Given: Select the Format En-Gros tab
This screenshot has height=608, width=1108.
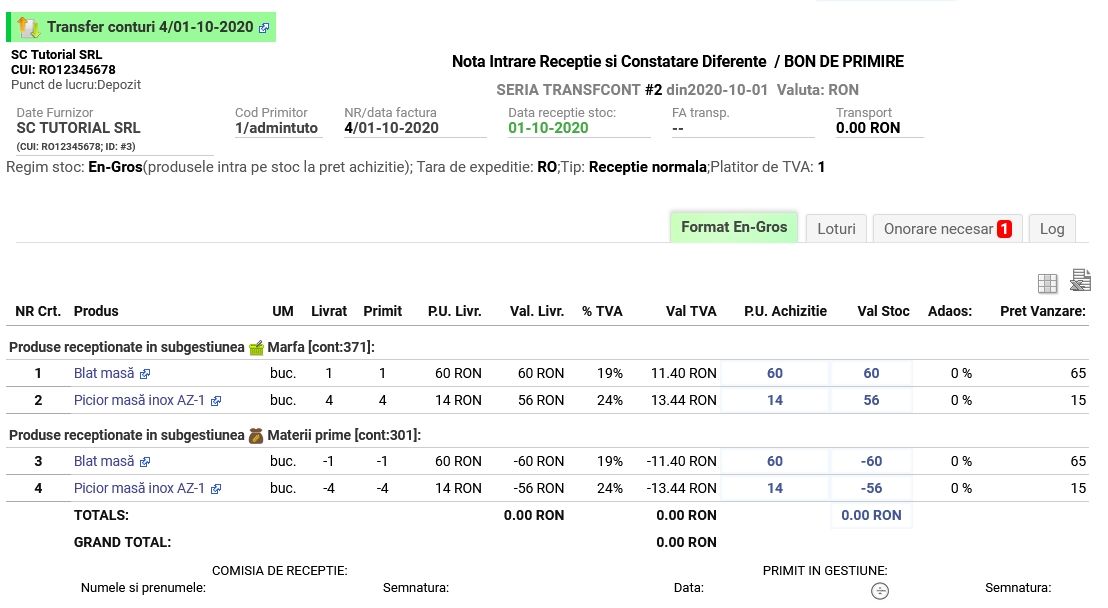Looking at the screenshot, I should 734,227.
